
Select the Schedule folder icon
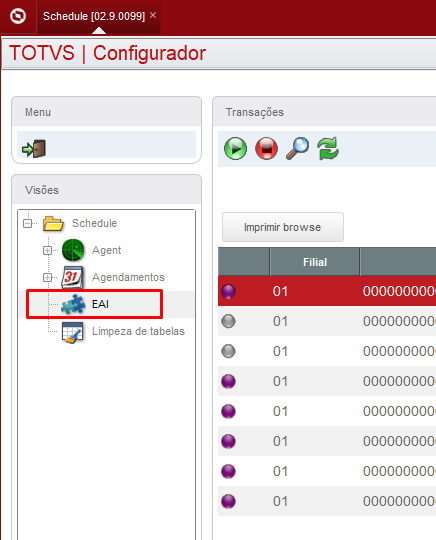pos(53,224)
